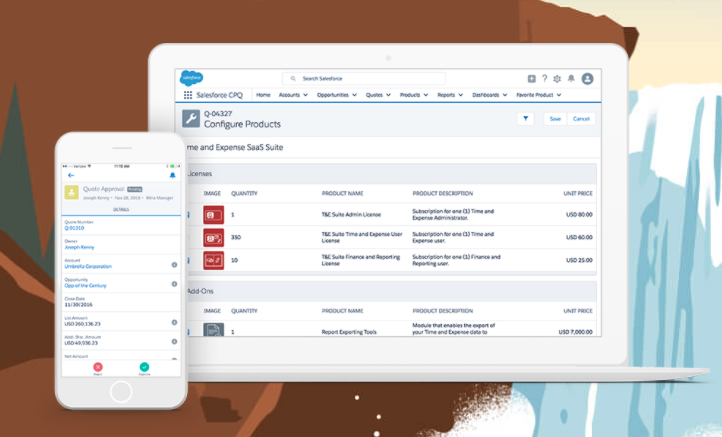The image size is (722, 437).
Task: Click the T&E Suite Admin License image
Action: tap(214, 215)
